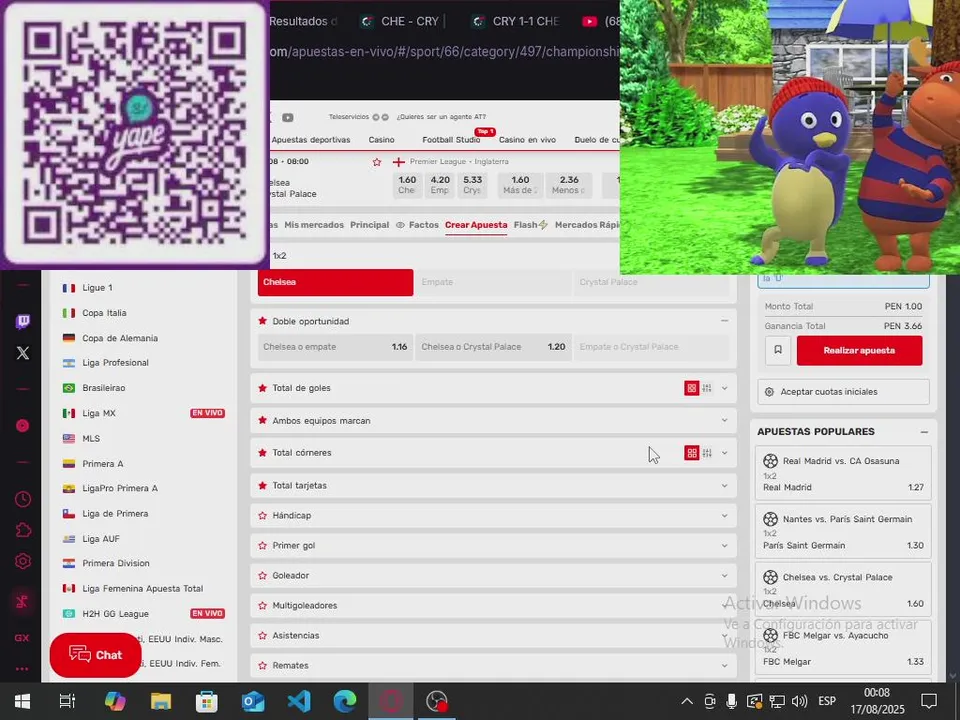
Task: Open the sidebar three-dots menu
Action: [22, 669]
